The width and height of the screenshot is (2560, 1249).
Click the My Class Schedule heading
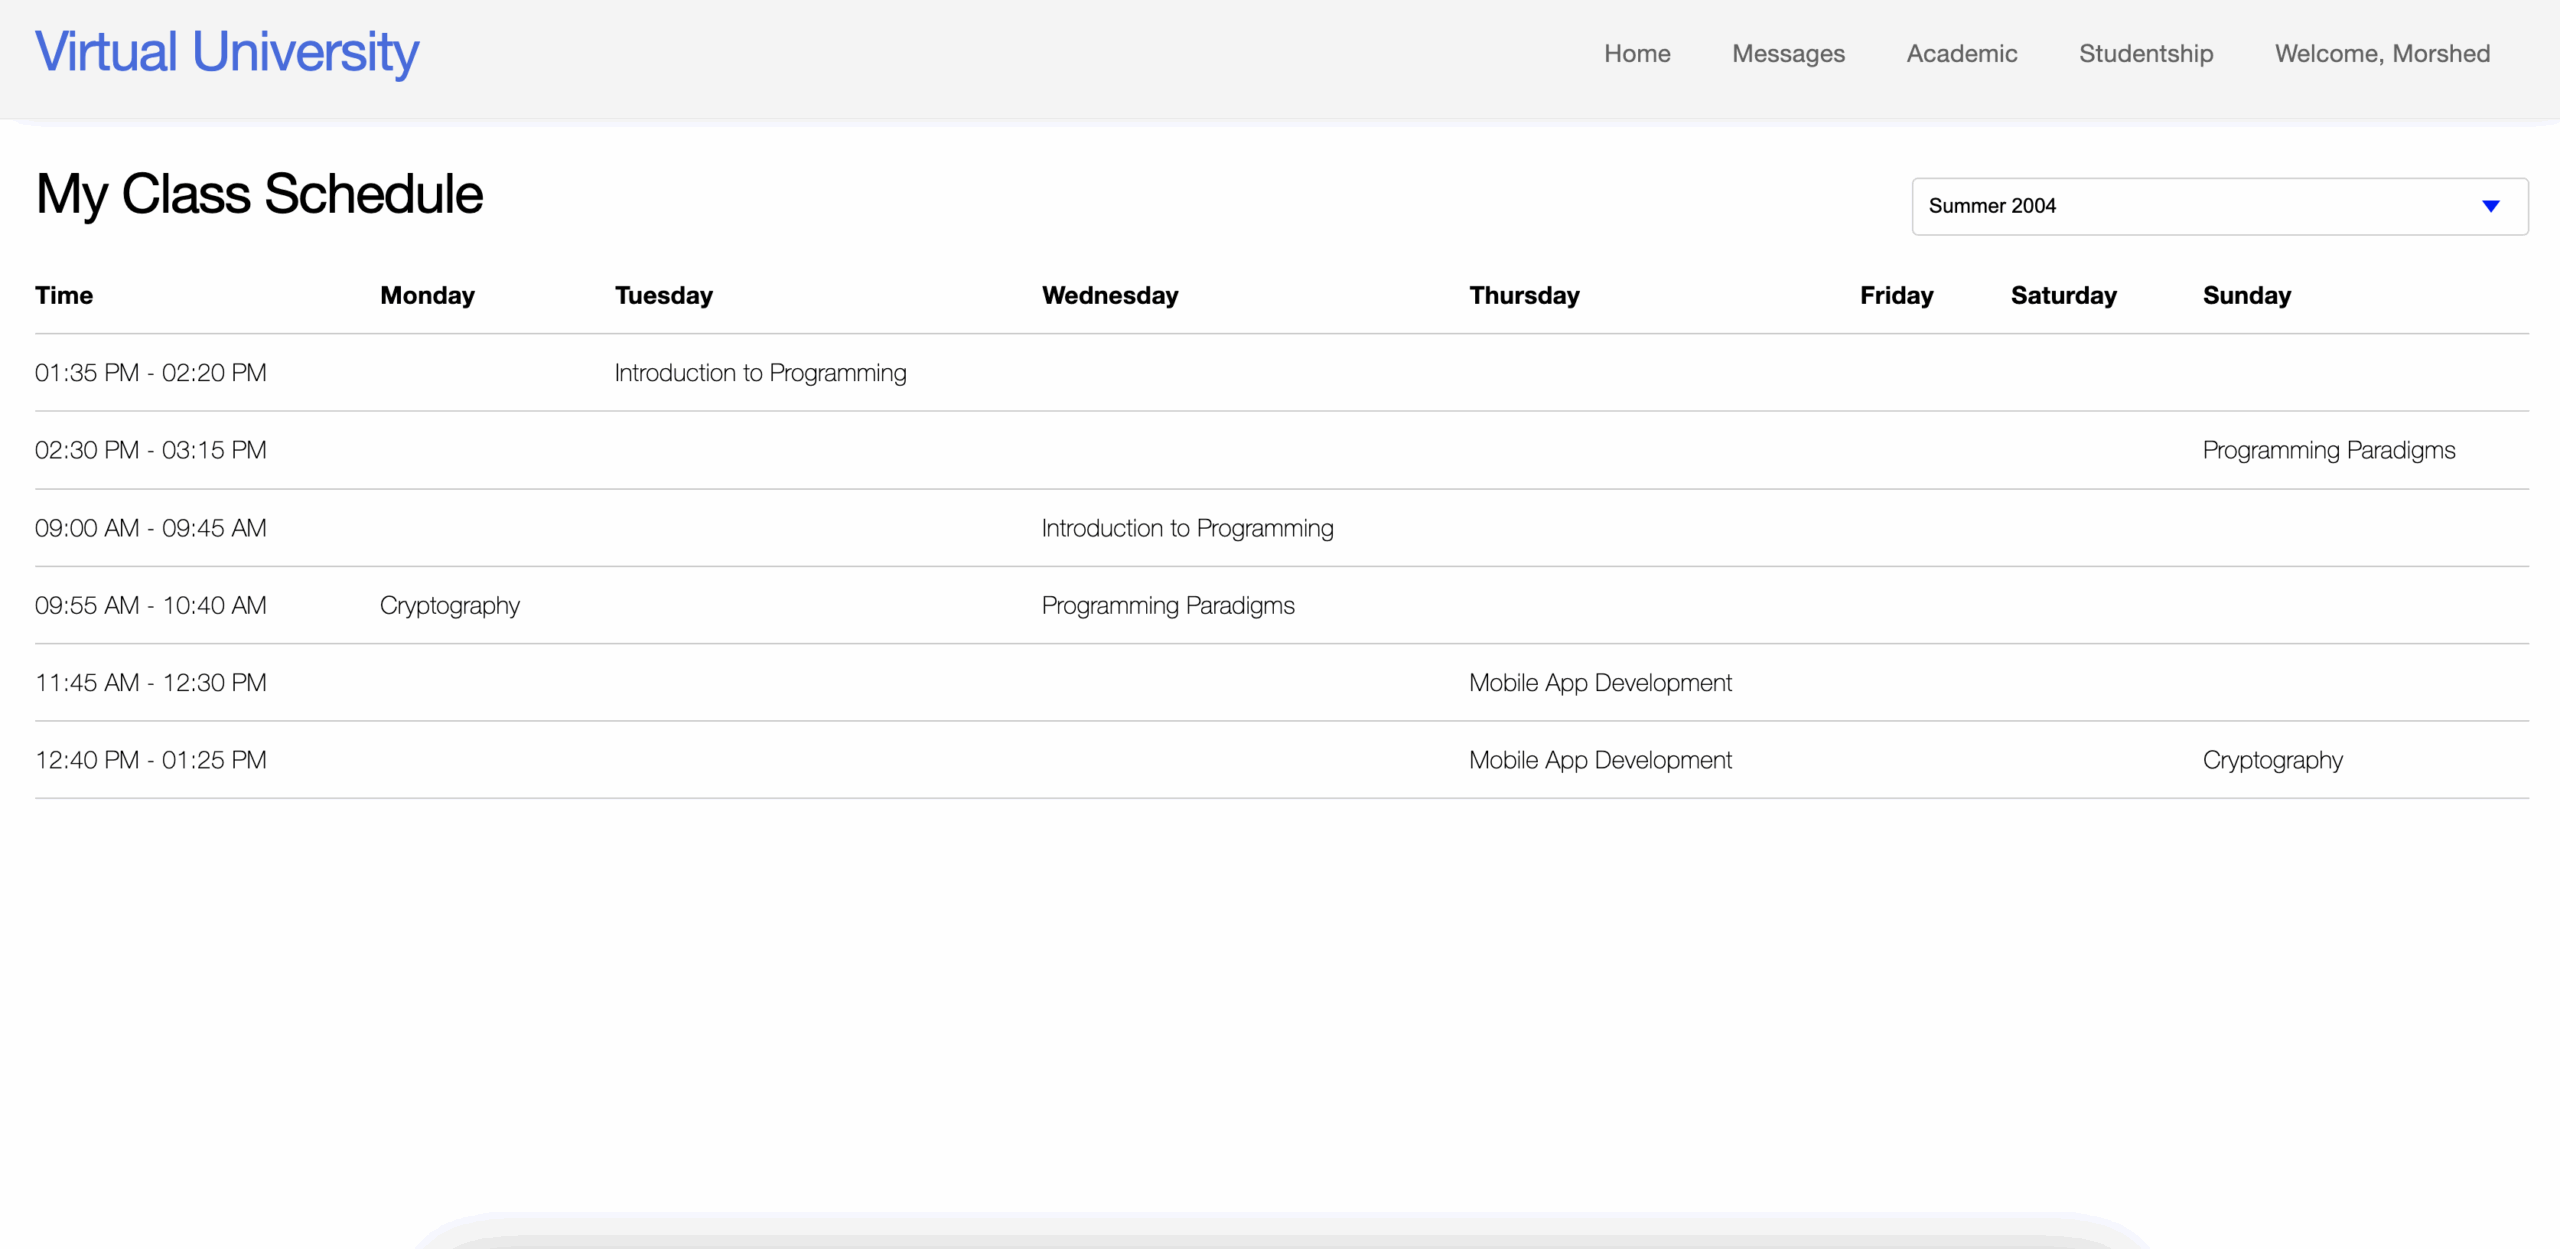pyautogui.click(x=259, y=194)
